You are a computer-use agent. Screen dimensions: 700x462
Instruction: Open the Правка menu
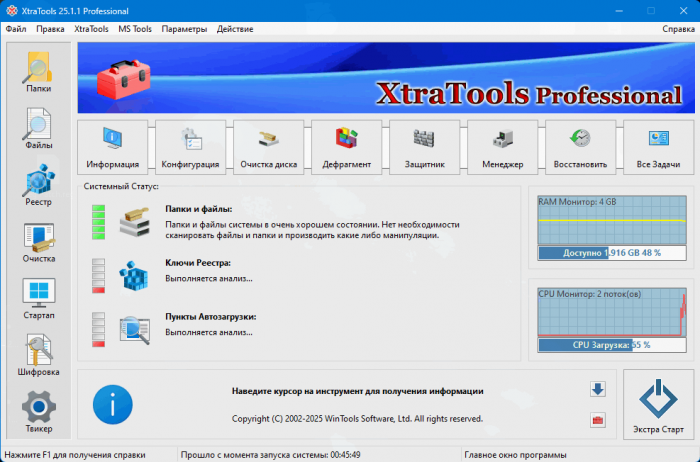click(x=50, y=29)
